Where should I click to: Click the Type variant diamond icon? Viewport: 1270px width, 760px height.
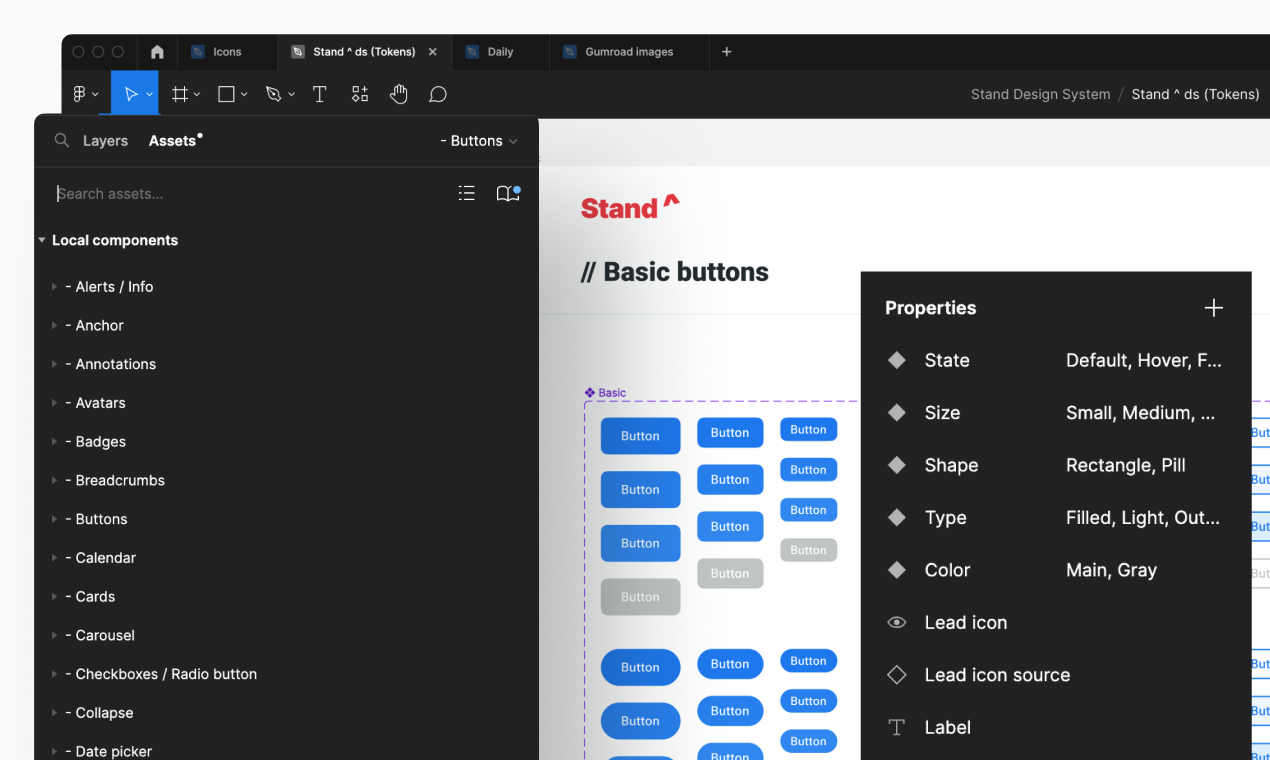point(897,518)
